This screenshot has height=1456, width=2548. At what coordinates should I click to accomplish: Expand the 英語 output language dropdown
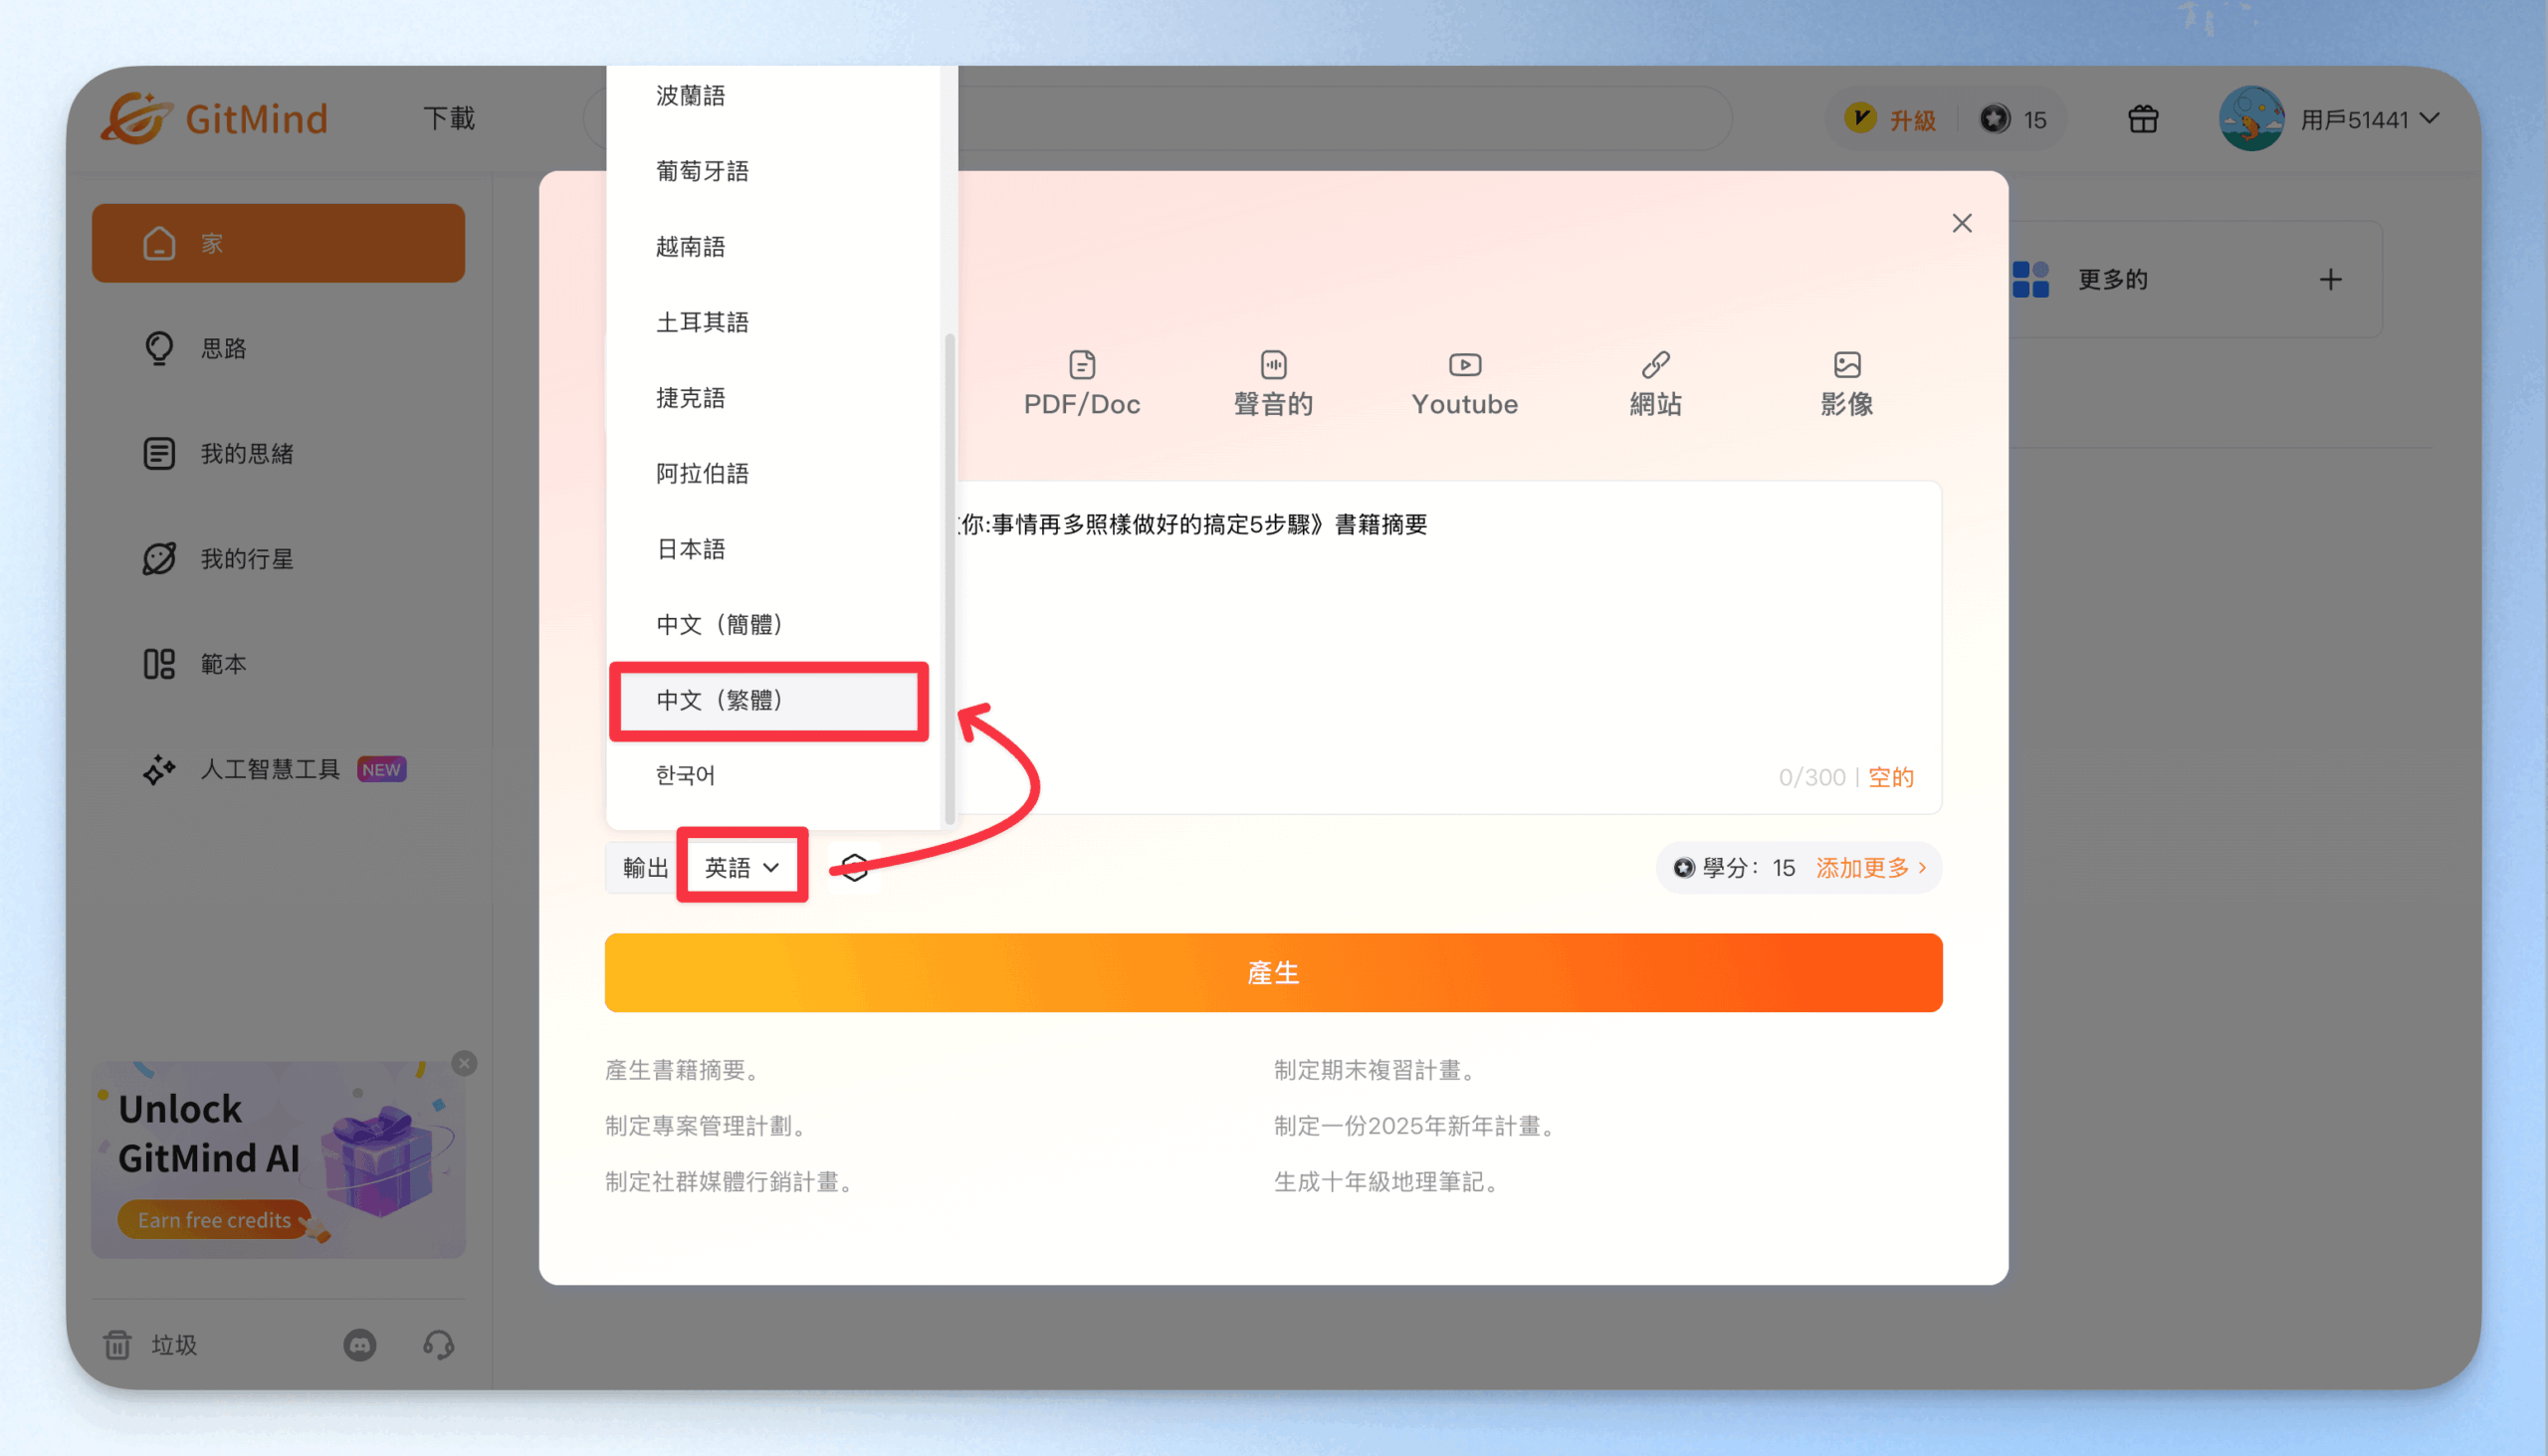pyautogui.click(x=742, y=867)
